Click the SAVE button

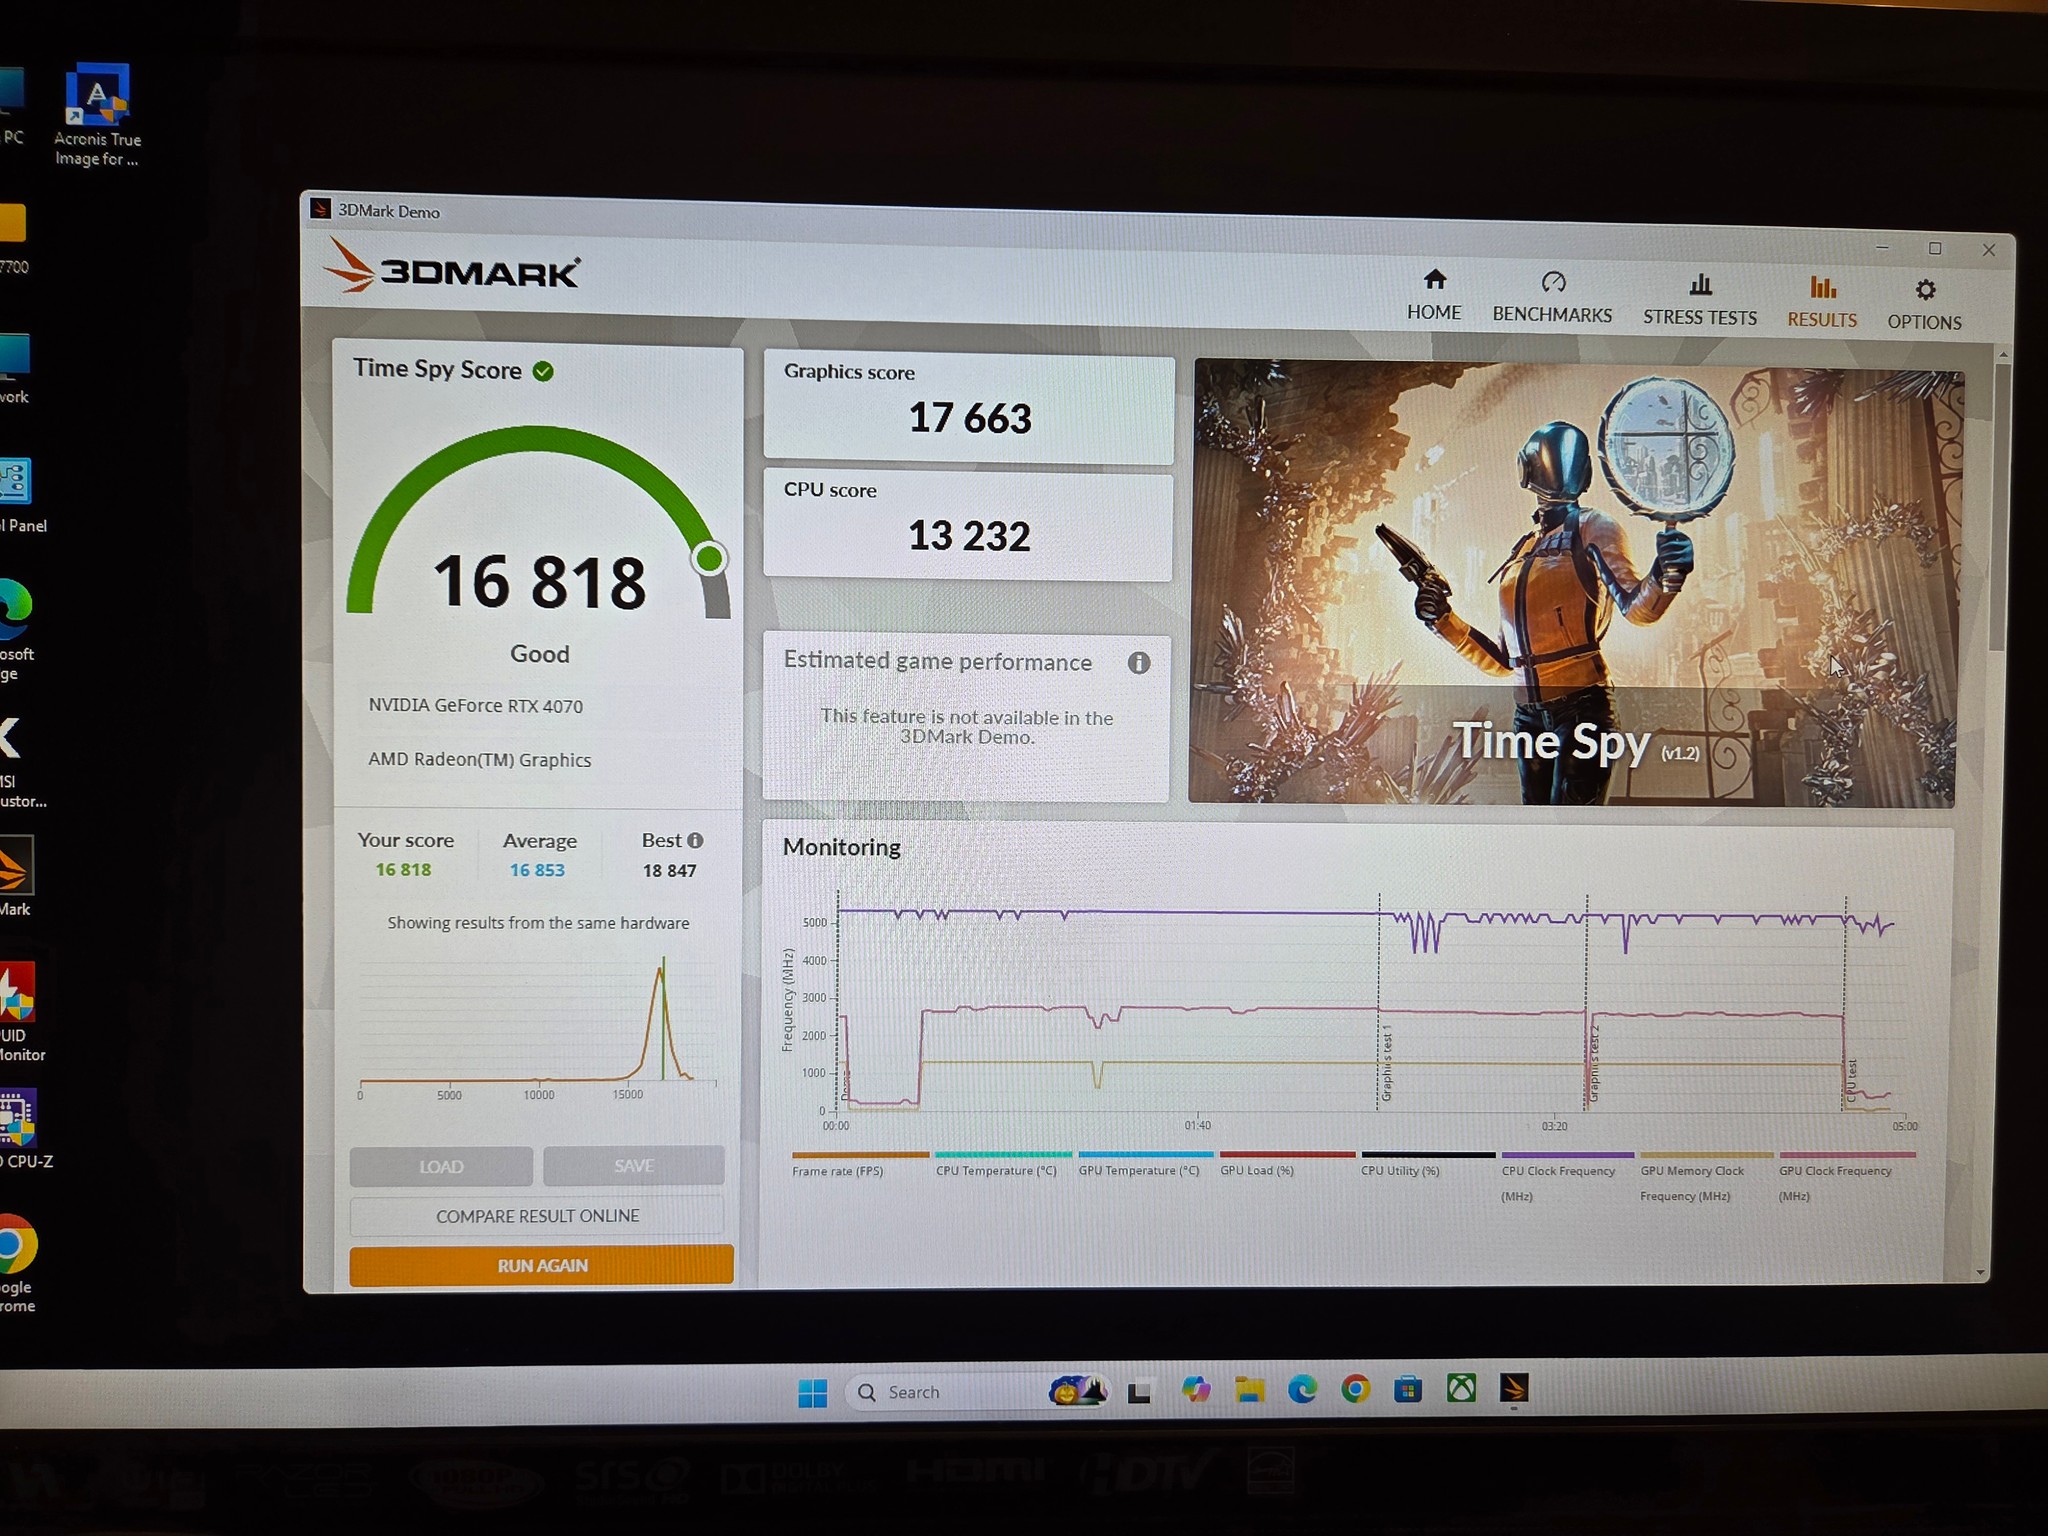pos(634,1166)
